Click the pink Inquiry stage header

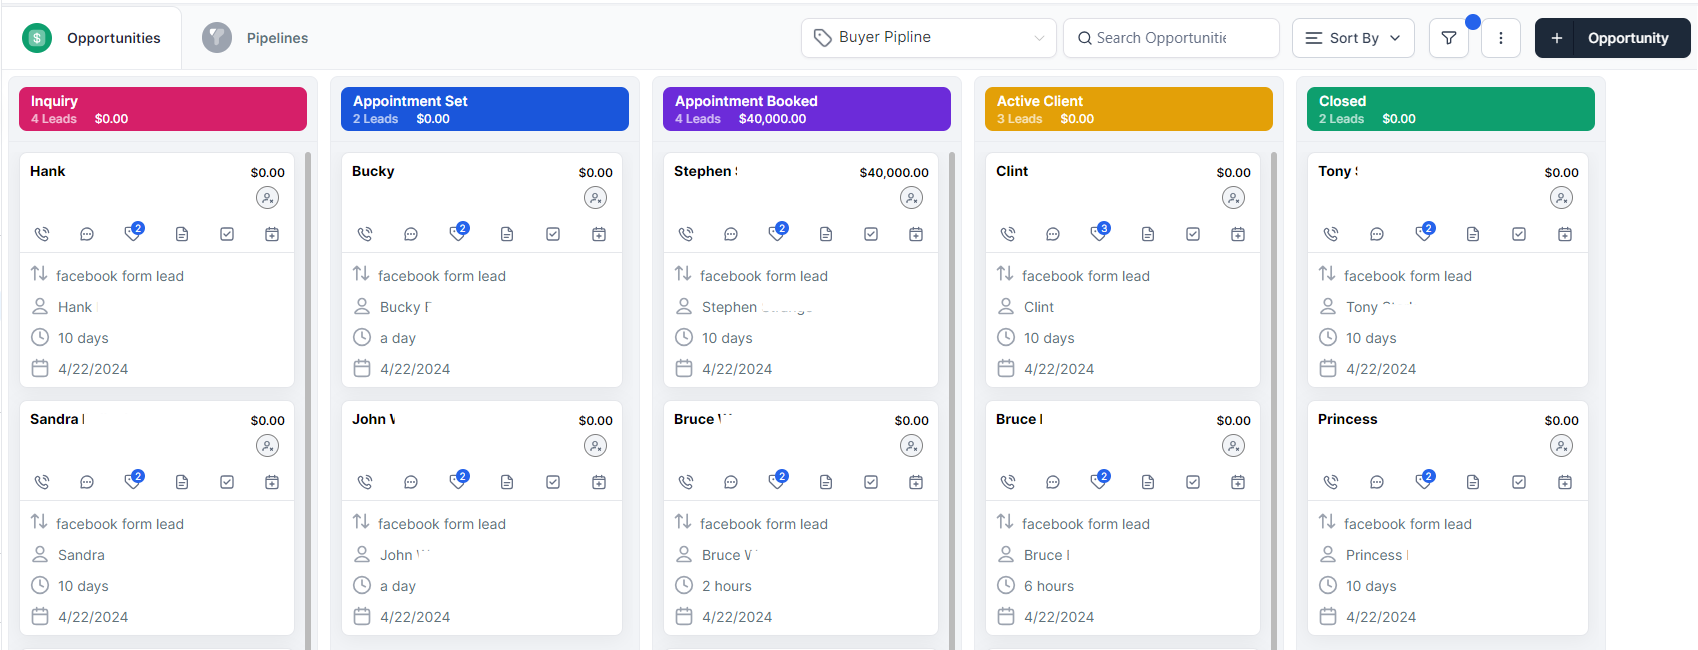point(163,109)
